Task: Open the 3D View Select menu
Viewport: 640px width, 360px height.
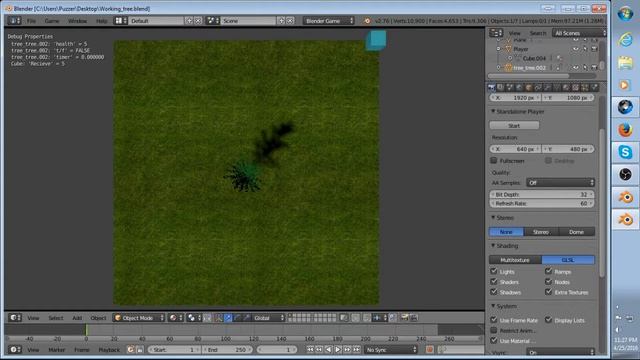Action: point(56,318)
